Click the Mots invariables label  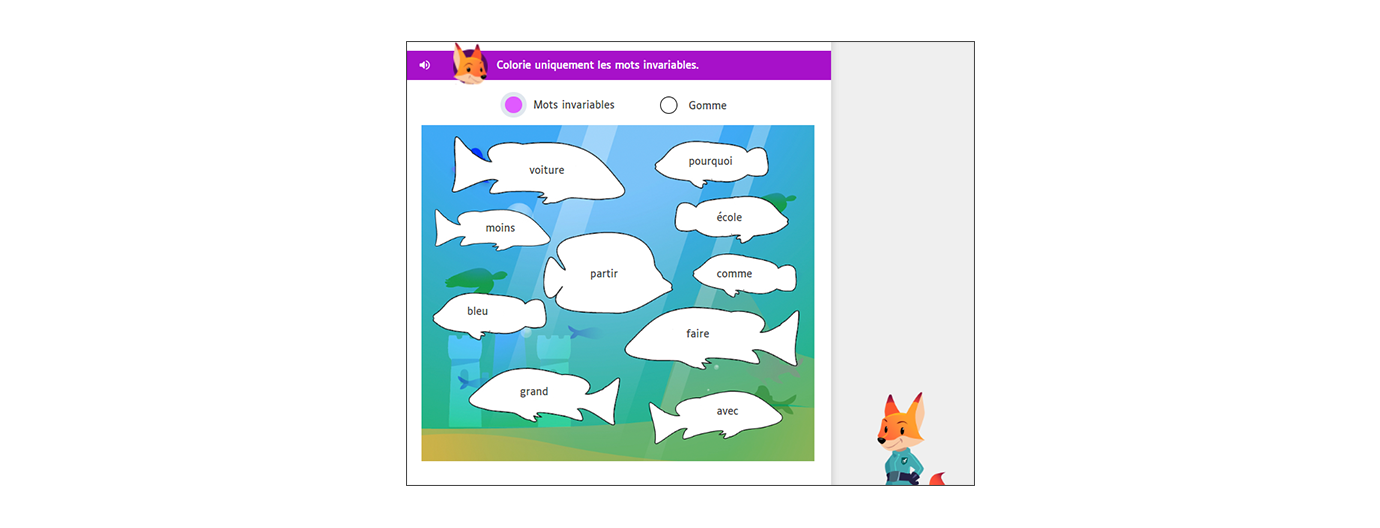click(x=573, y=105)
